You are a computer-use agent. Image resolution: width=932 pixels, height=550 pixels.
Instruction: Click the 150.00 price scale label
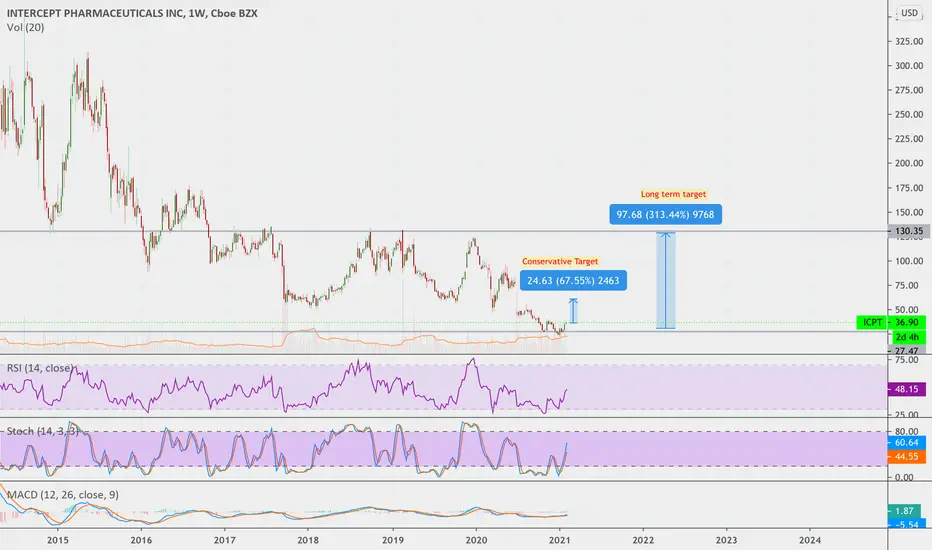pos(909,212)
